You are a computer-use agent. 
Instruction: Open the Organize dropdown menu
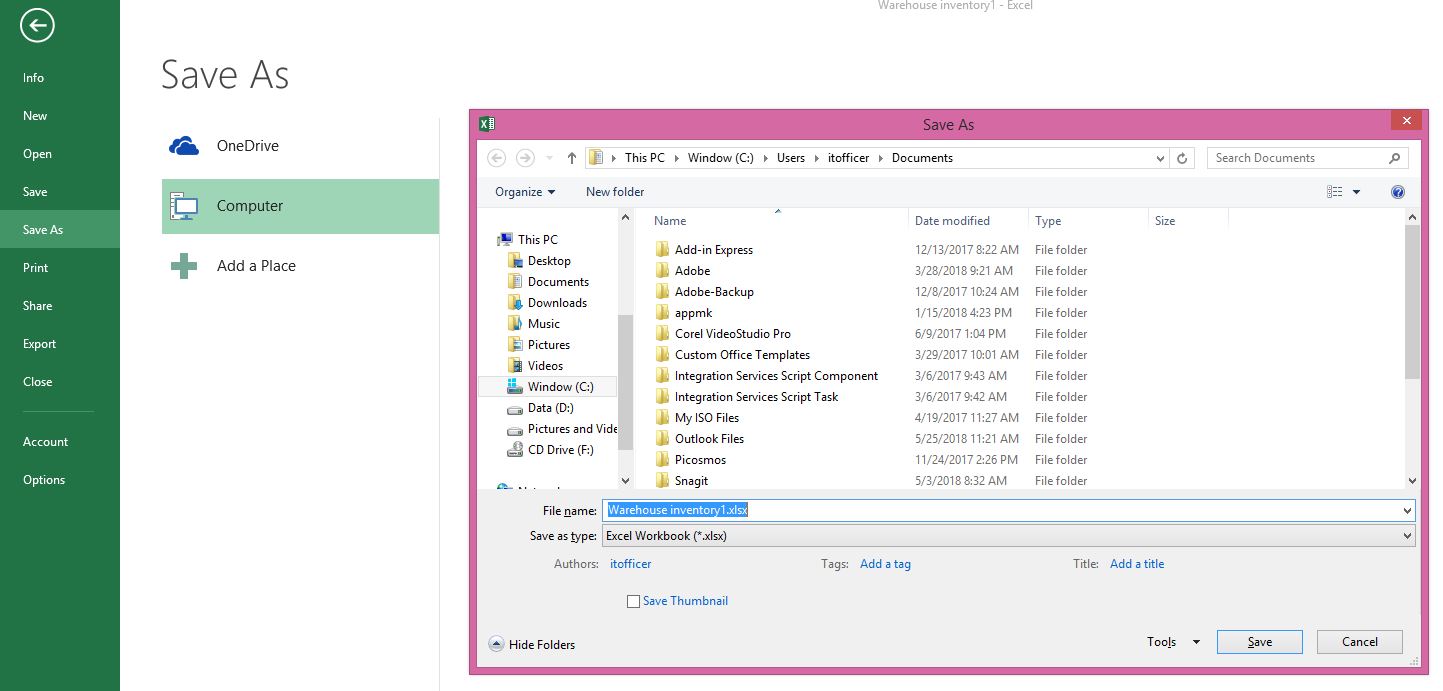pyautogui.click(x=525, y=192)
